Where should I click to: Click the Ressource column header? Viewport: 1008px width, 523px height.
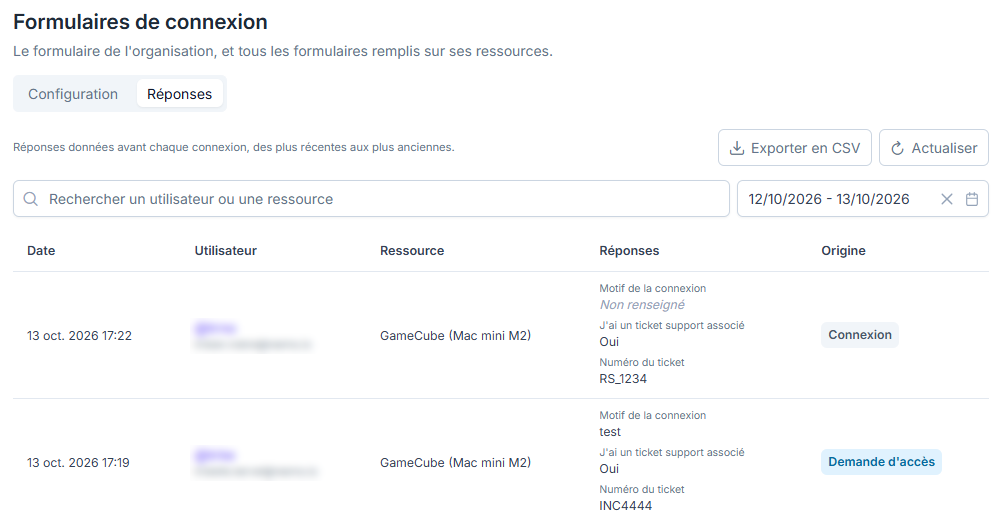point(412,251)
